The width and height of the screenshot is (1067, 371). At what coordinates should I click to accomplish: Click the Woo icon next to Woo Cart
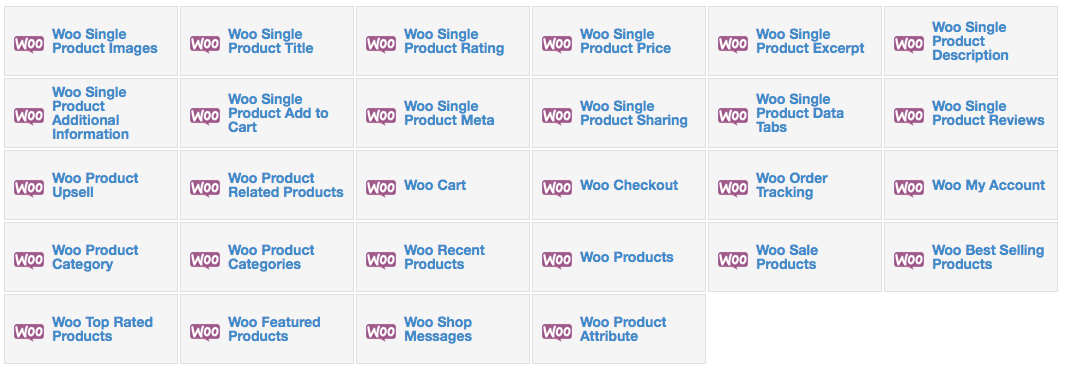tap(380, 187)
